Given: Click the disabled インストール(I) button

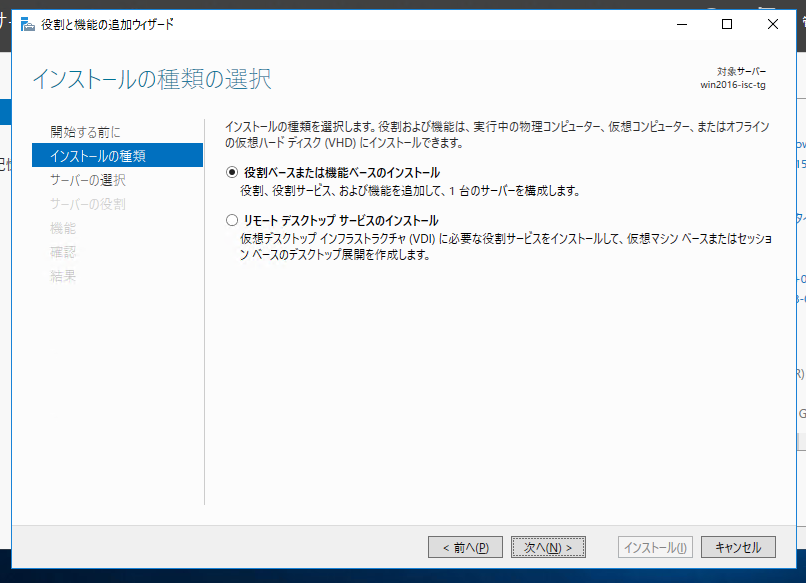Looking at the screenshot, I should tap(655, 548).
